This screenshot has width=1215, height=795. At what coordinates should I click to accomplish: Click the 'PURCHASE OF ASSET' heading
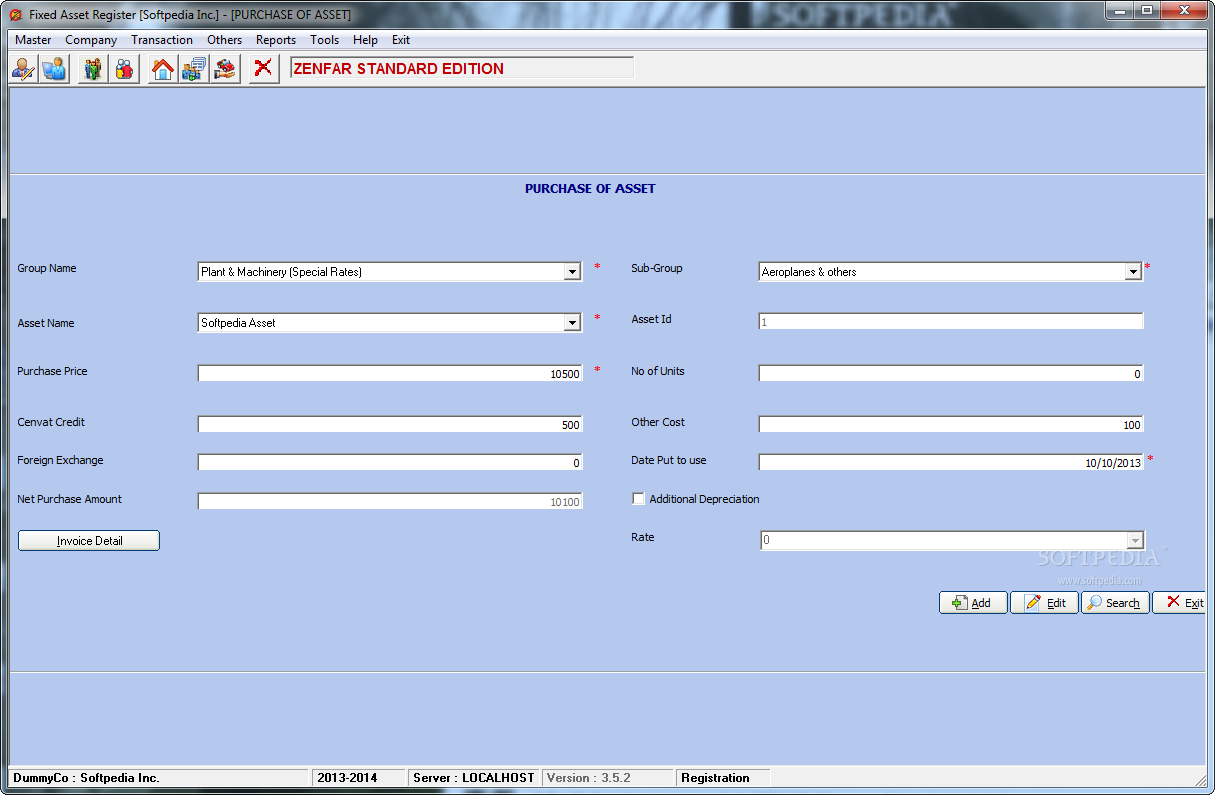(590, 188)
